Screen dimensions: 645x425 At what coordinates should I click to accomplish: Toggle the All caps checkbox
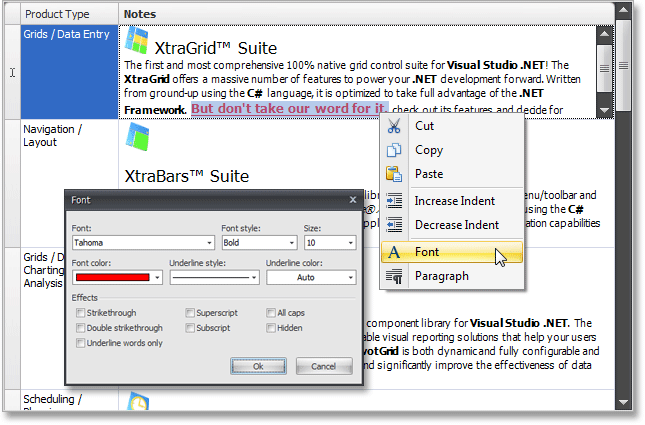271,313
